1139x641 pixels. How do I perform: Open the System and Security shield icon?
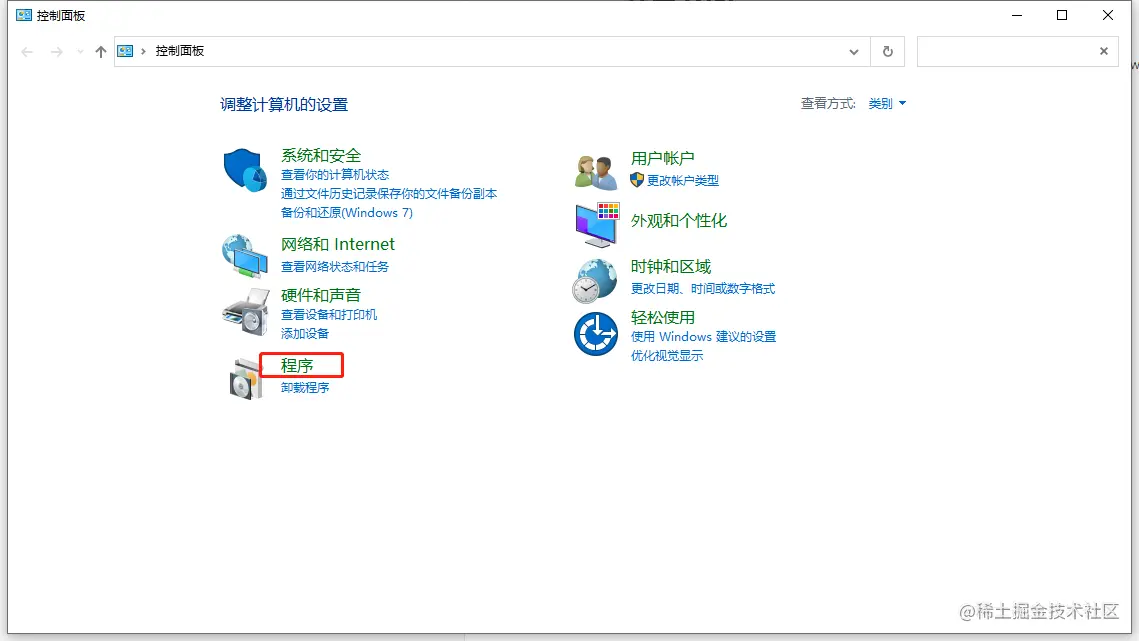click(x=245, y=170)
